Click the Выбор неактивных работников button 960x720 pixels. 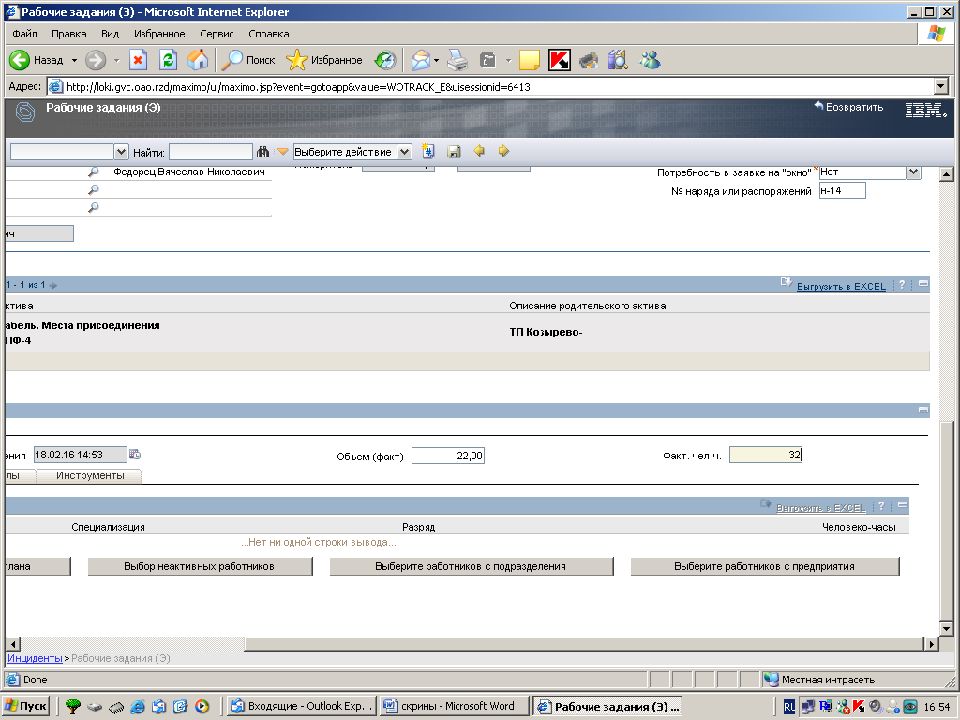200,566
